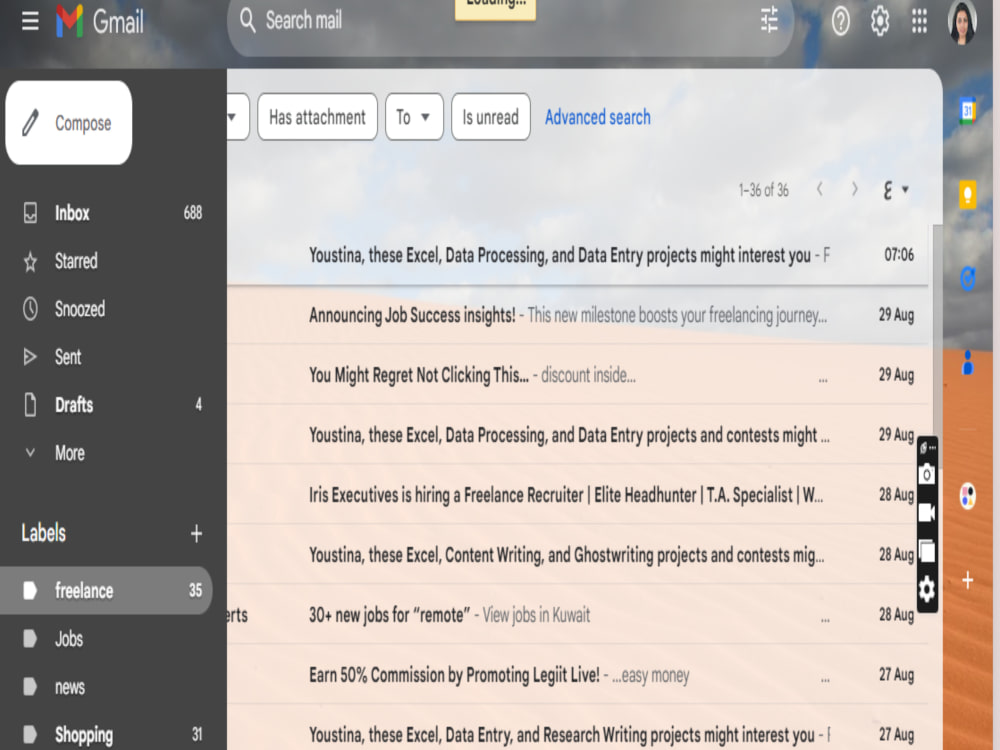
Task: Open the Google account avatar
Action: point(962,23)
